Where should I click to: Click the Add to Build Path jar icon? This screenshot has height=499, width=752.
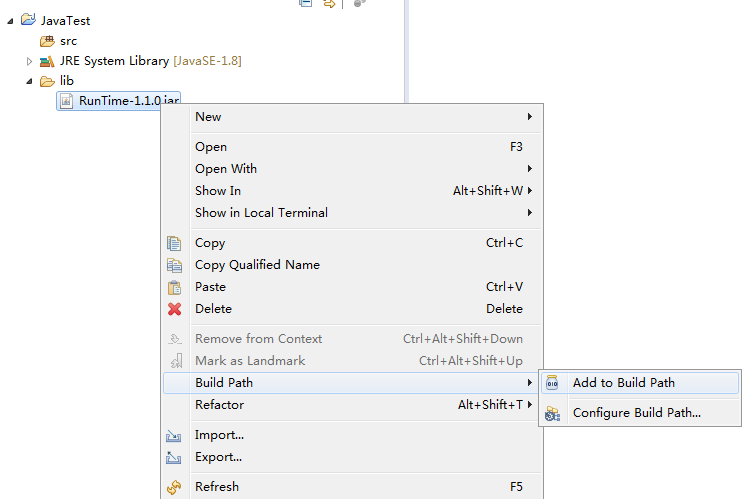click(x=552, y=383)
